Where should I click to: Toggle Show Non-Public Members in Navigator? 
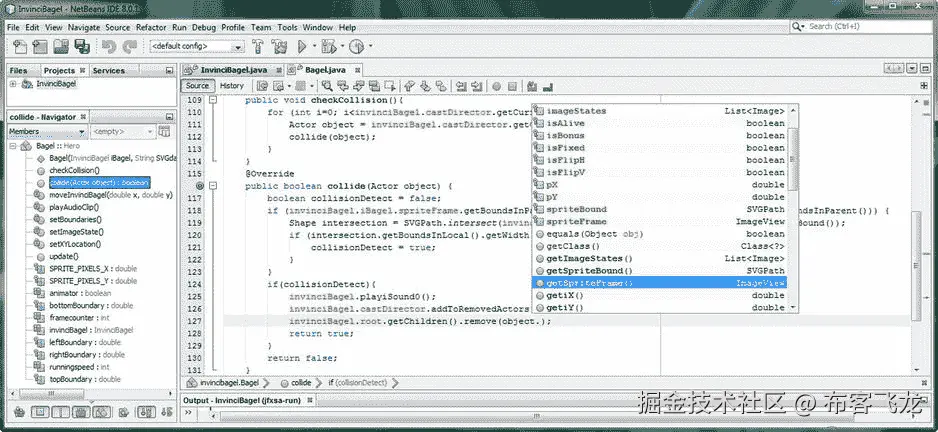click(81, 412)
